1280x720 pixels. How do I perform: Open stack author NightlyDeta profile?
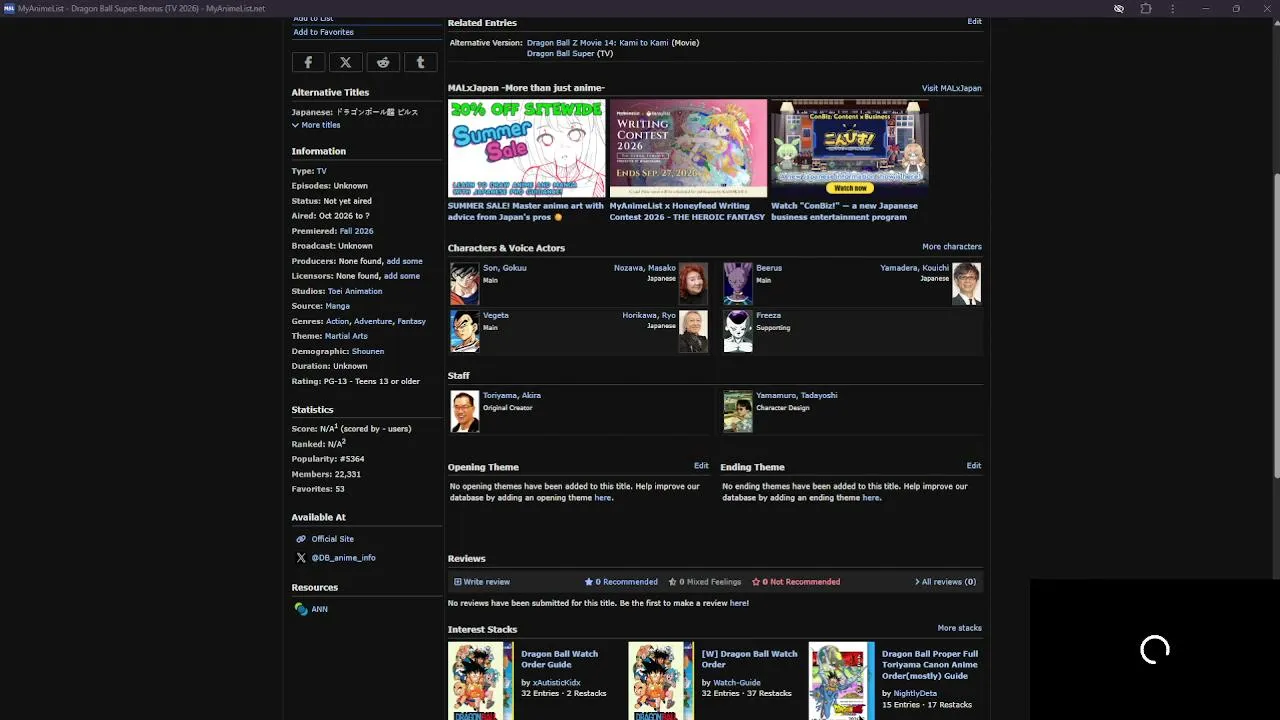915,693
